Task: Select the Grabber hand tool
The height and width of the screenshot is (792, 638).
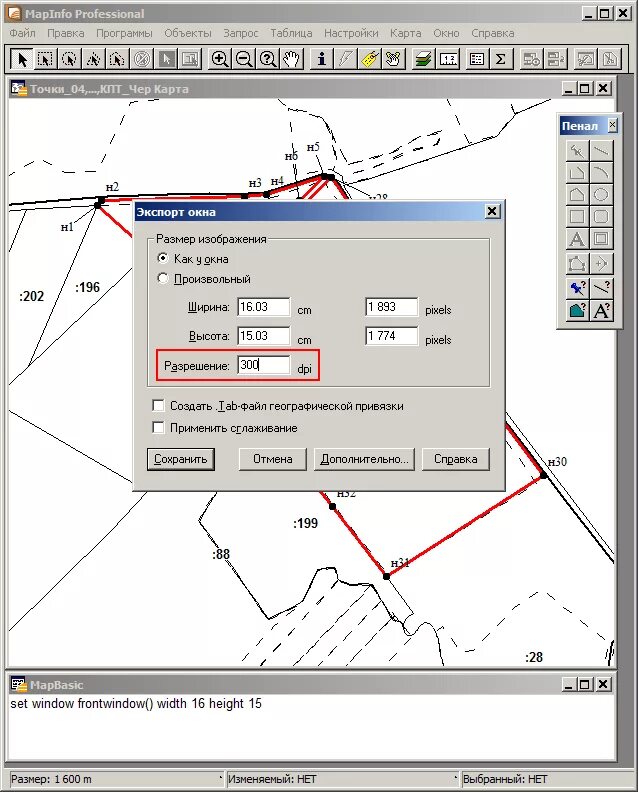Action: [x=291, y=59]
